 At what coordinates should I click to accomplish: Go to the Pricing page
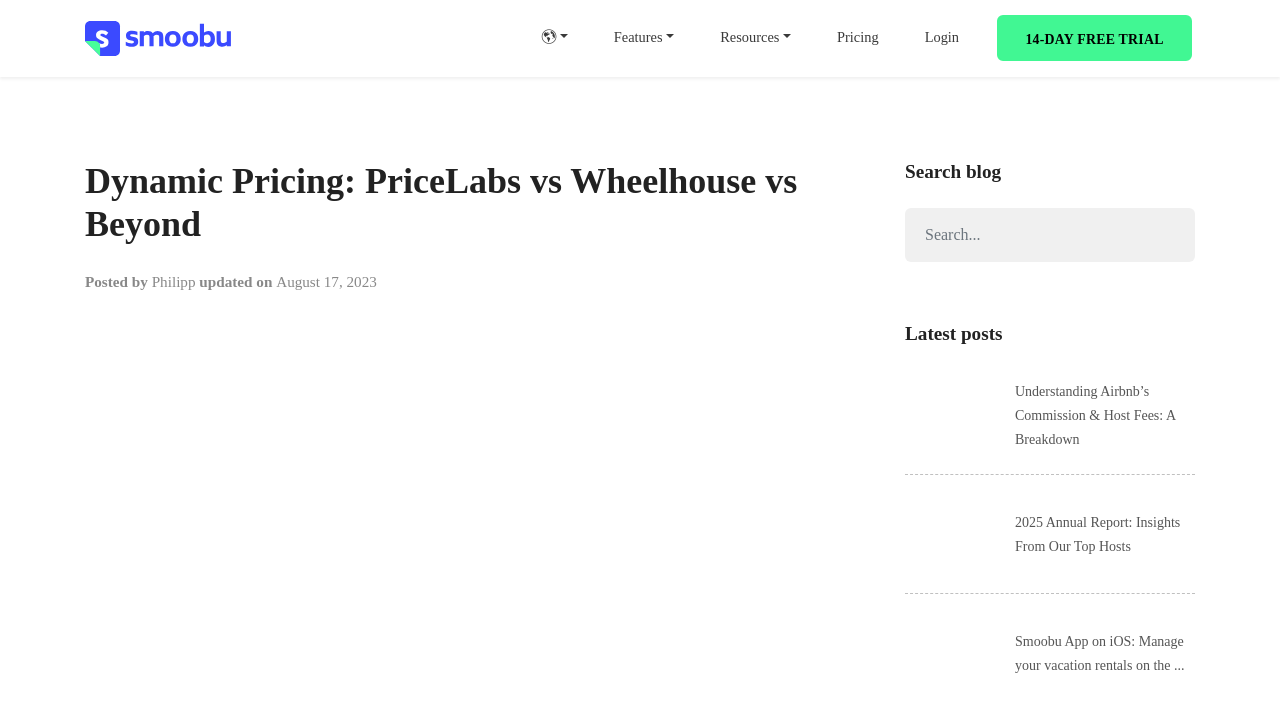(857, 37)
